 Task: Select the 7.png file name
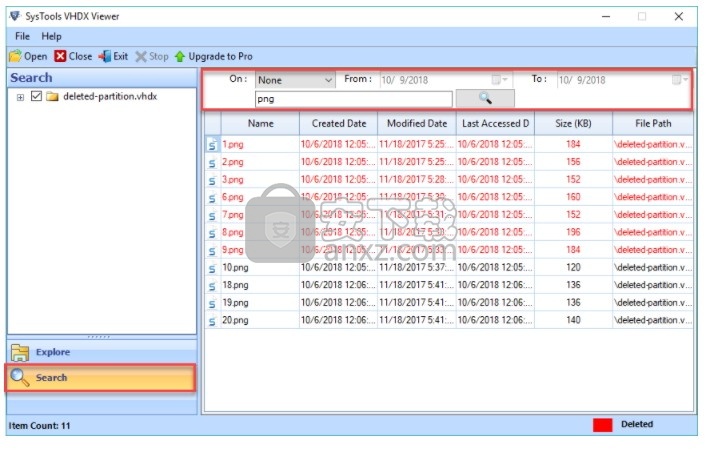233,215
